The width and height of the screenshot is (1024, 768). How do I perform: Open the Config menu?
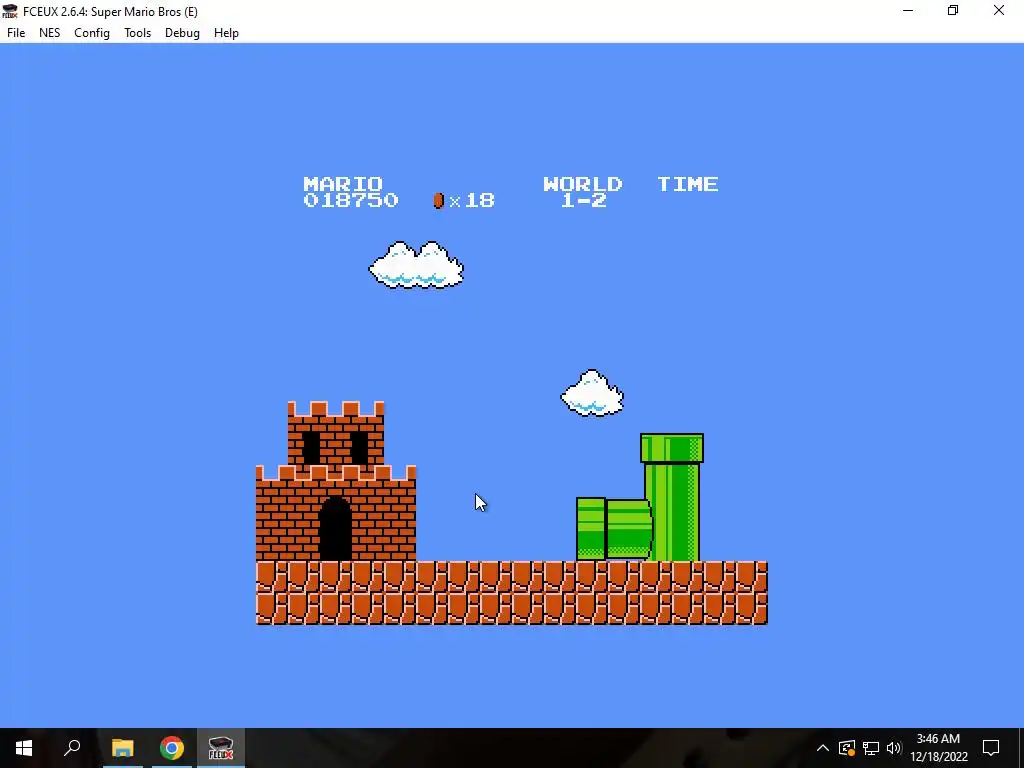[91, 33]
